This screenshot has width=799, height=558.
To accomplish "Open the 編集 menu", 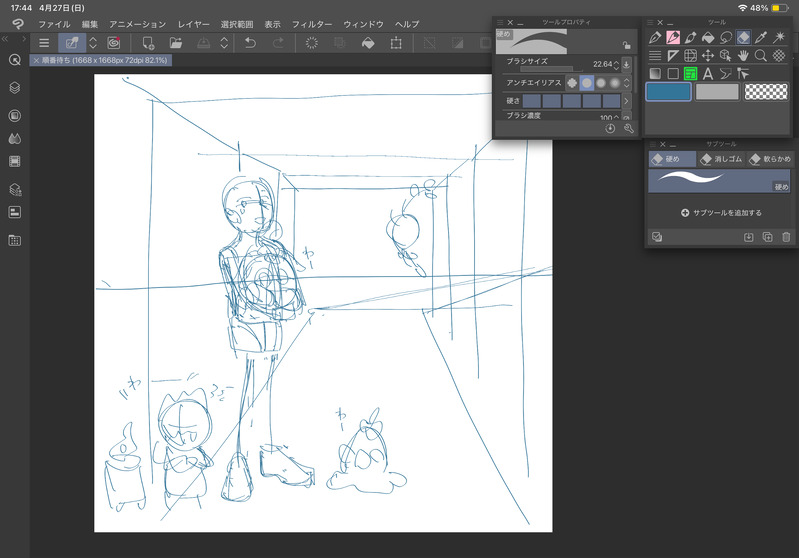I will pyautogui.click(x=90, y=24).
